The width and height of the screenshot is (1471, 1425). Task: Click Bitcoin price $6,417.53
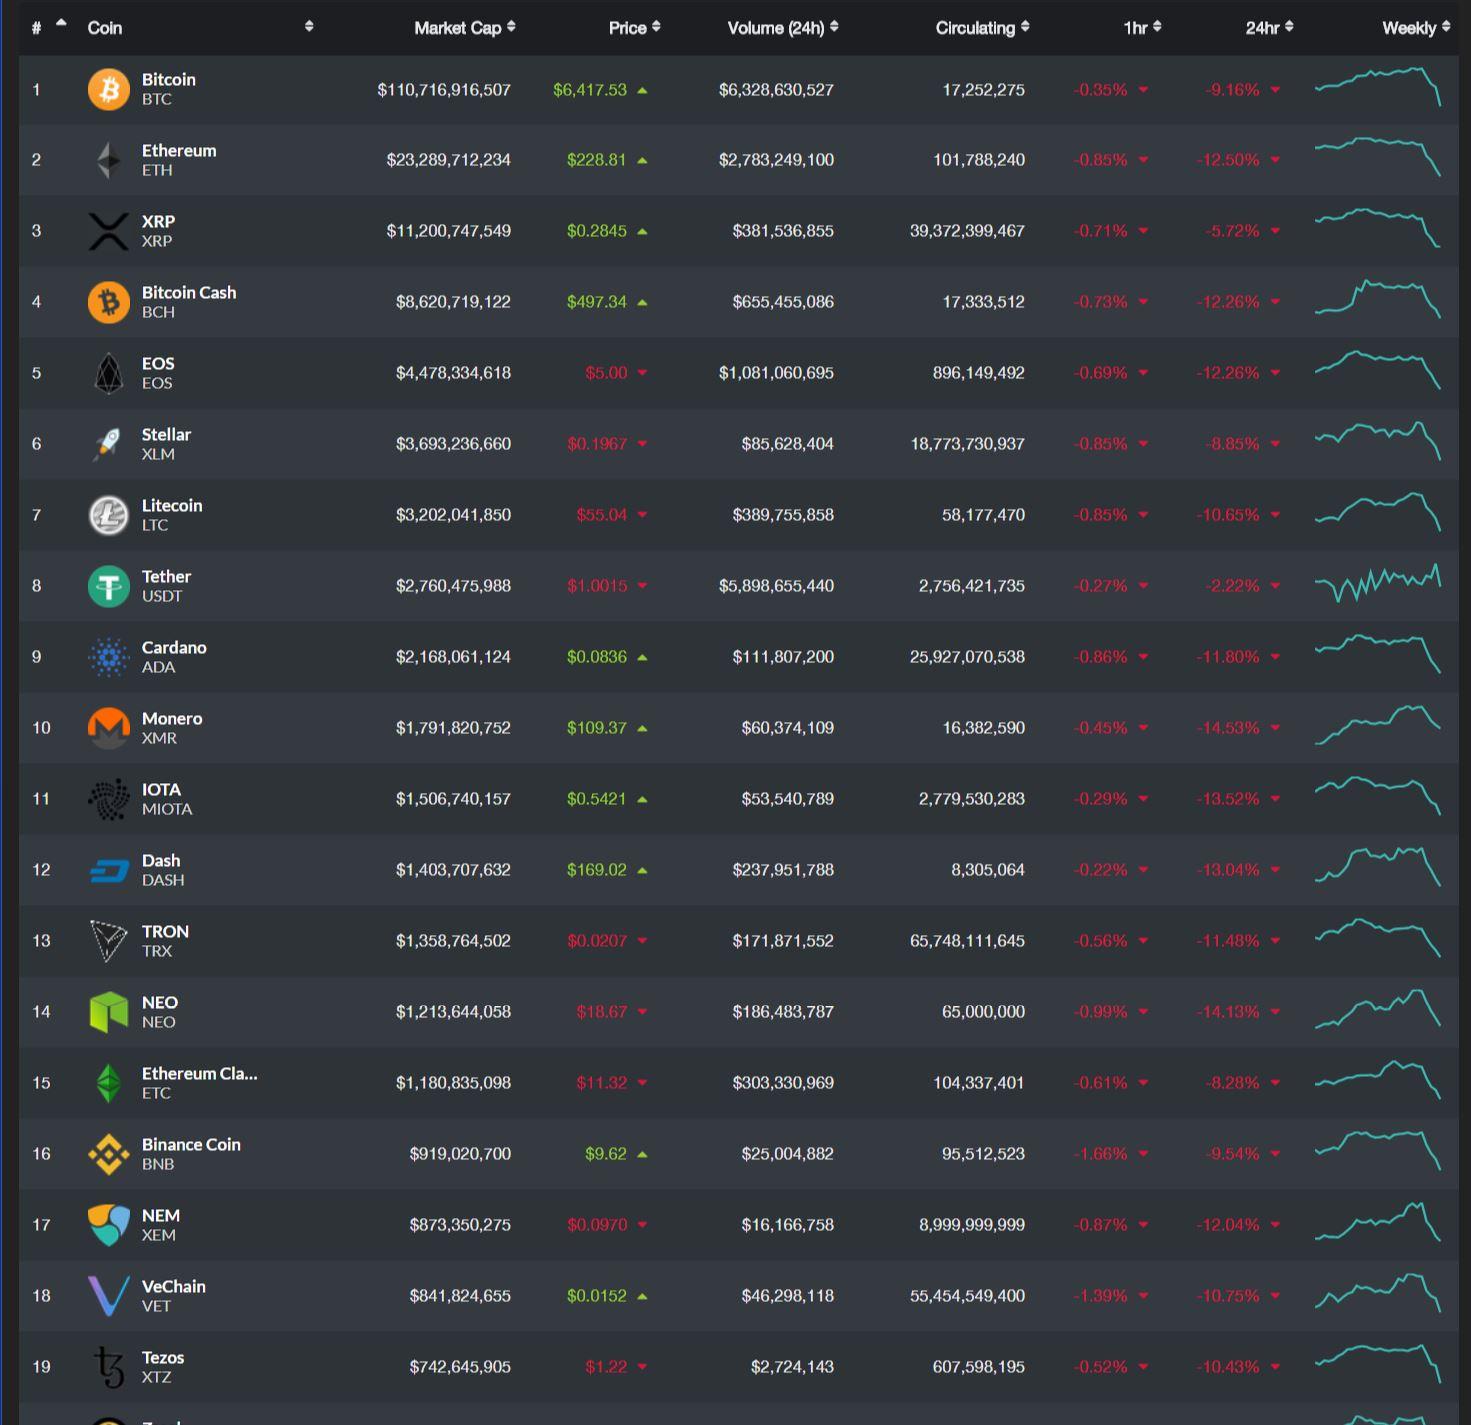(x=590, y=90)
